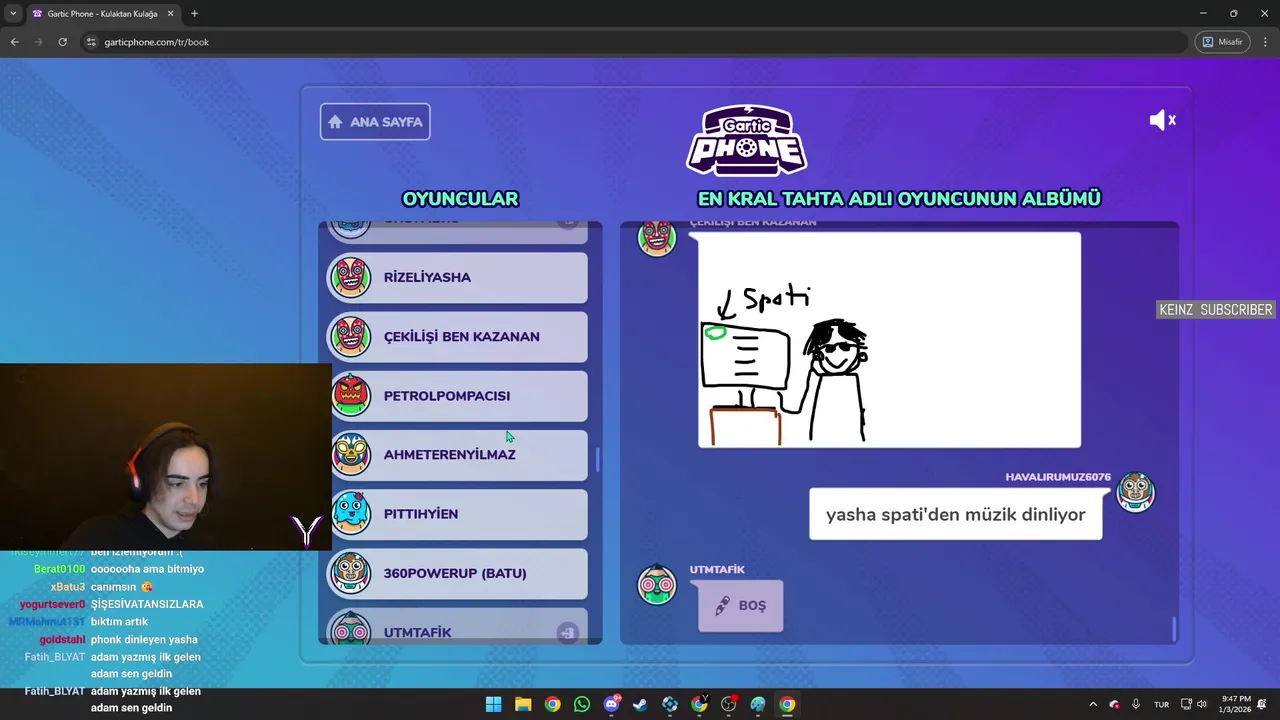1280x720 pixels.
Task: Switch to the Gartic Phone browser tab
Action: [103, 14]
